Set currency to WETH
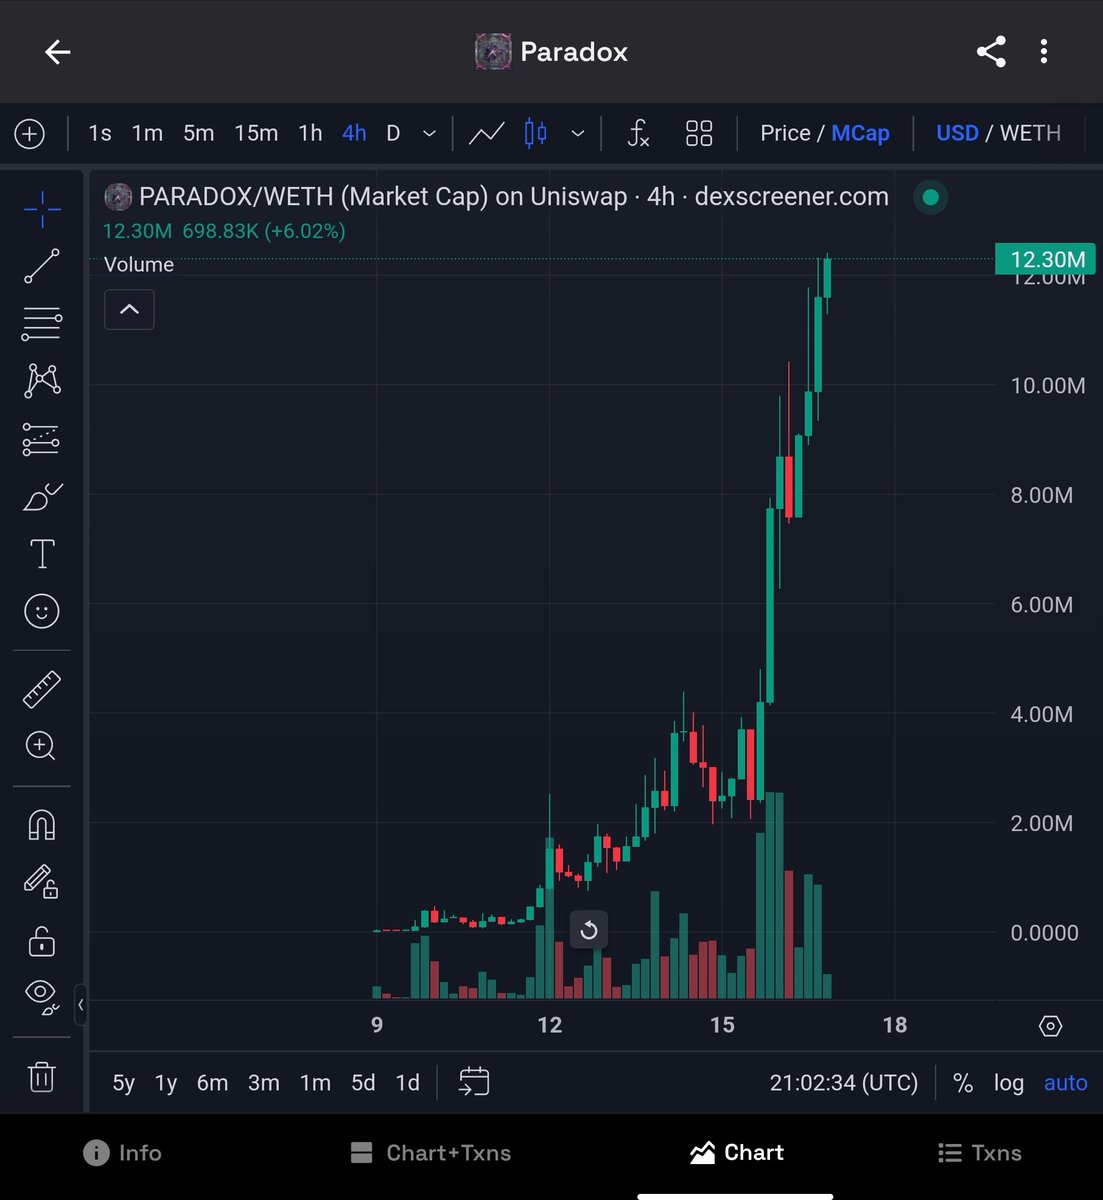 coord(1030,133)
